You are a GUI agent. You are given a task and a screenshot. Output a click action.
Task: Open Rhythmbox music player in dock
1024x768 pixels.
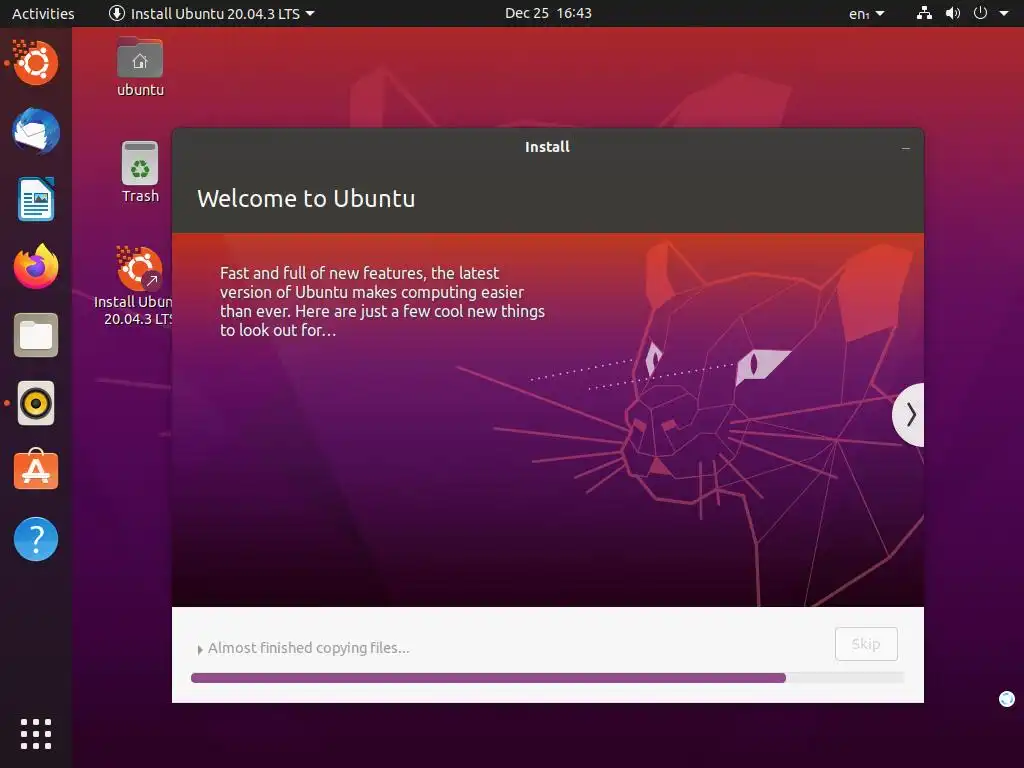36,403
